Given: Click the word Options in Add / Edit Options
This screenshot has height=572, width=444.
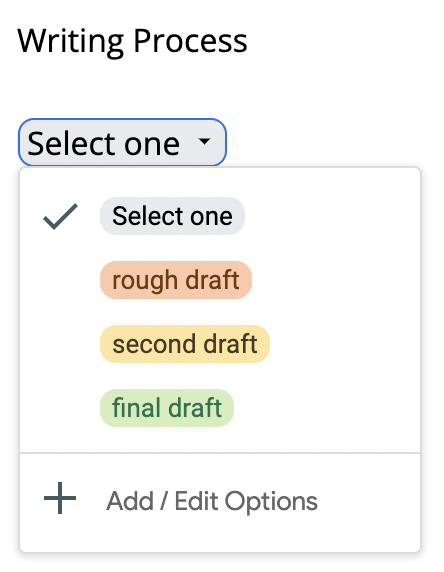Looking at the screenshot, I should pyautogui.click(x=271, y=502).
